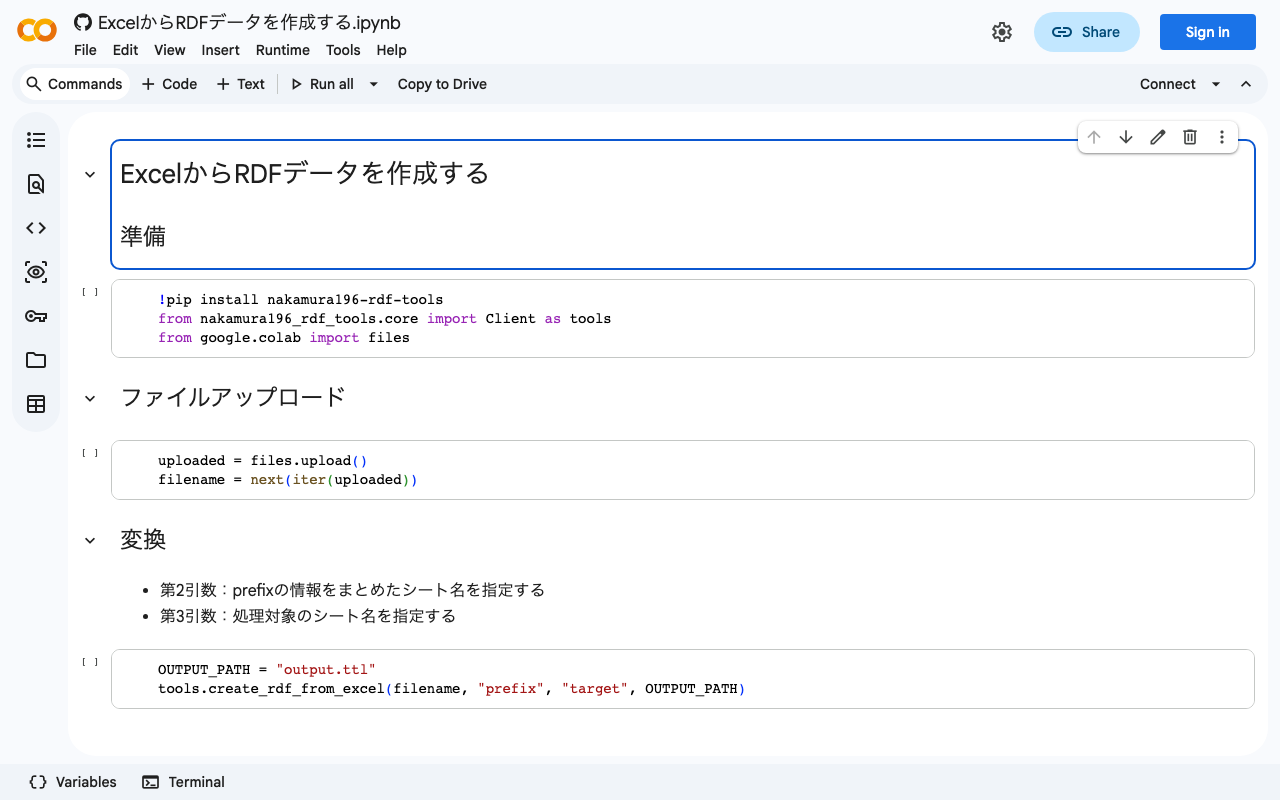Open the table of contents sidebar
Screen dimensions: 1280x800
[x=36, y=140]
